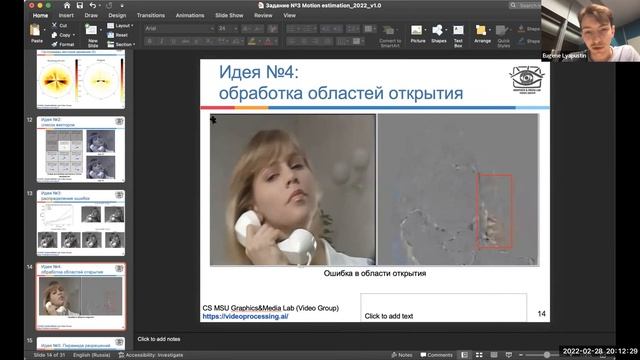This screenshot has width=640, height=360.
Task: Open the videoprocessing.ai link on slide
Action: [245, 316]
